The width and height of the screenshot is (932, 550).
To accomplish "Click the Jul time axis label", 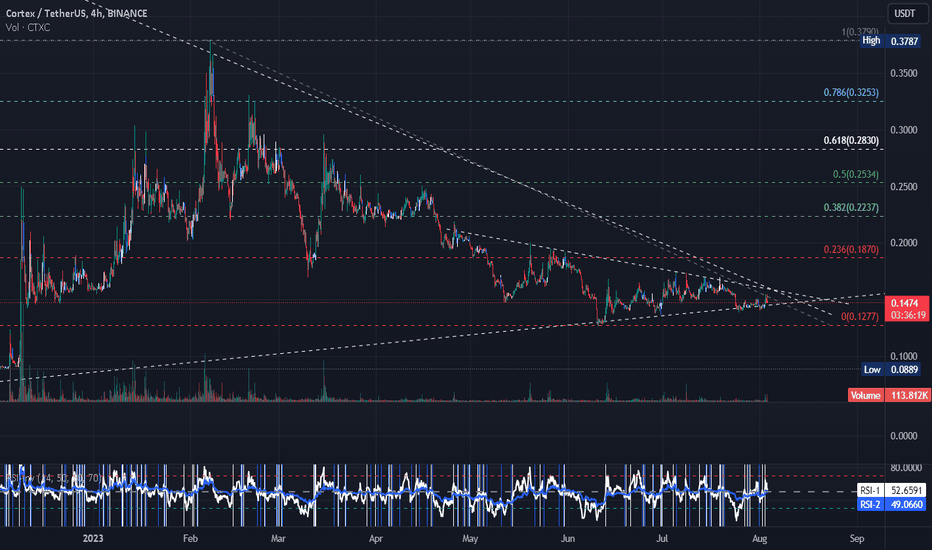I will 662,539.
